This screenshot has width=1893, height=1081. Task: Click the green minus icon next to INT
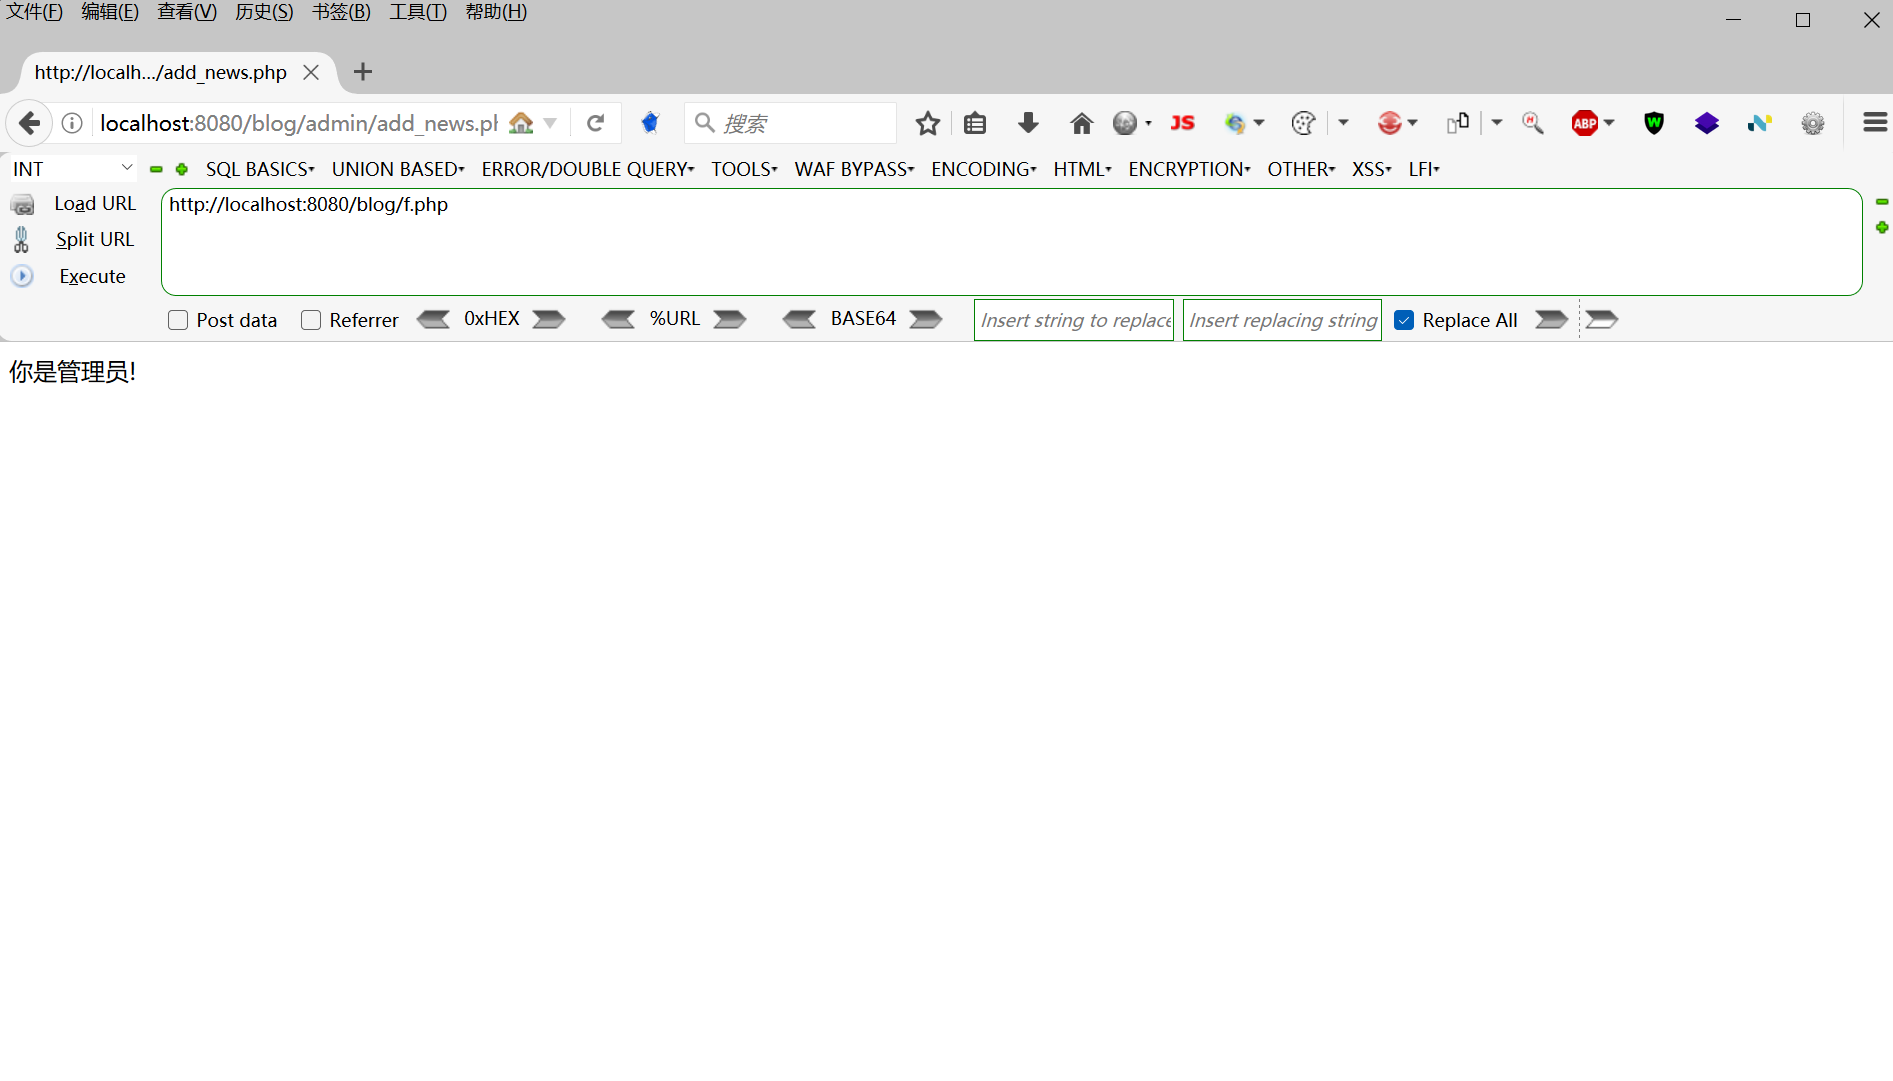click(x=156, y=169)
